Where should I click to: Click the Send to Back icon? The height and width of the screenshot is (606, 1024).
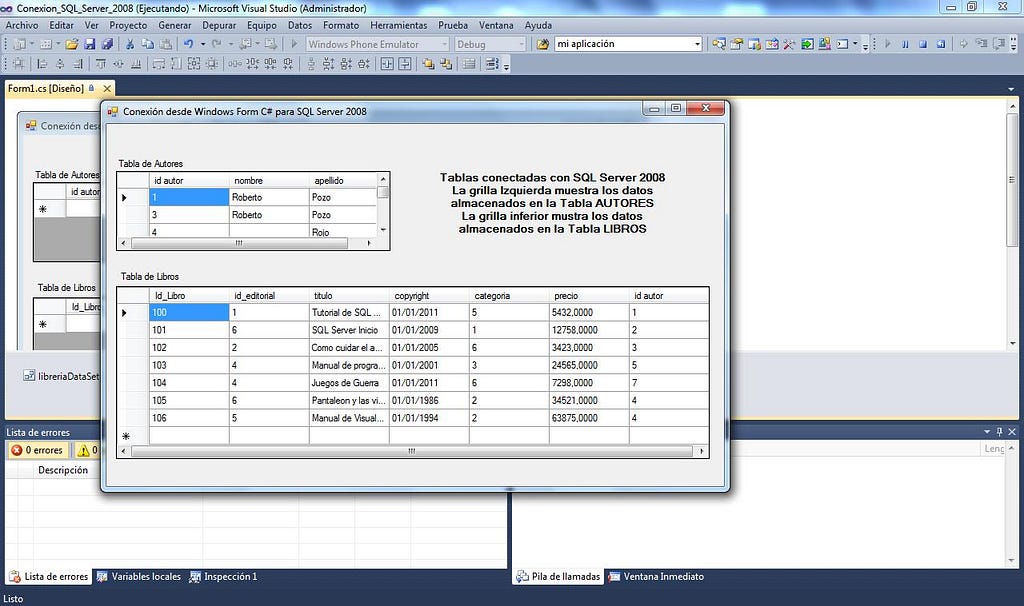click(446, 63)
